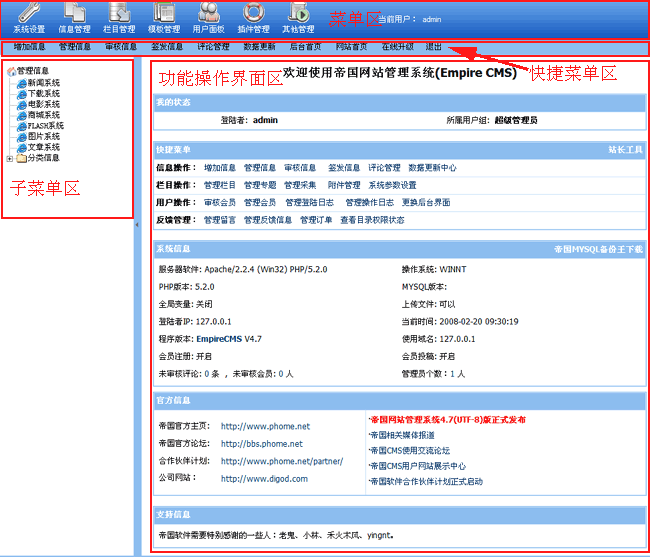
Task: Click 审核会员 link in 用户操作 row
Action: pos(220,203)
